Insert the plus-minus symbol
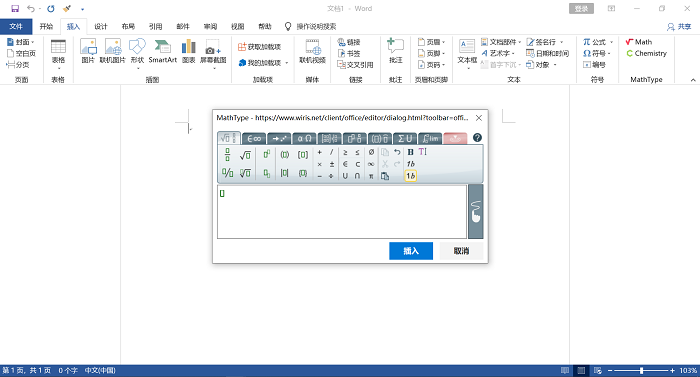Image resolution: width=700 pixels, height=377 pixels. [x=332, y=164]
